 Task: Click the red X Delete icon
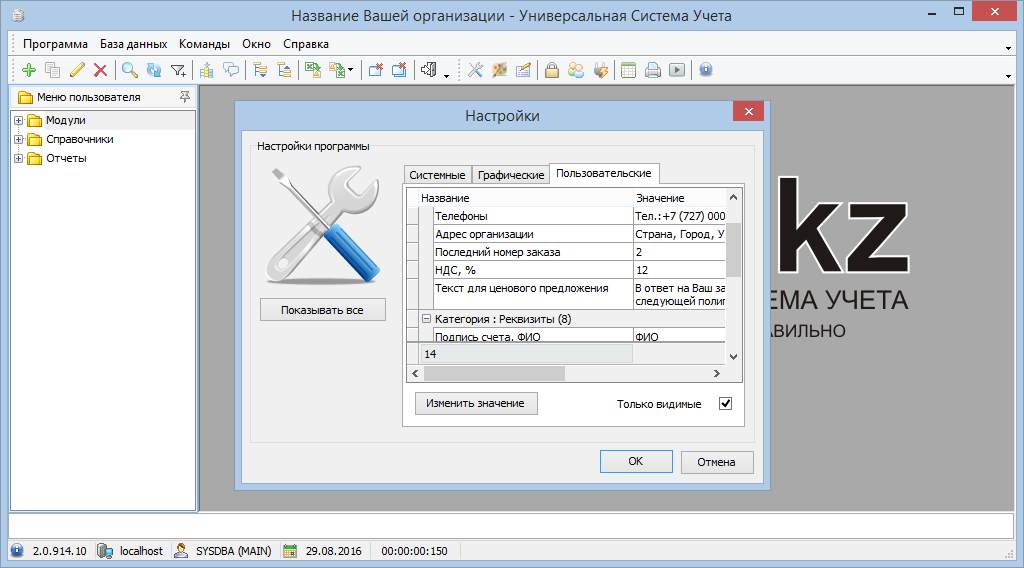tap(100, 70)
